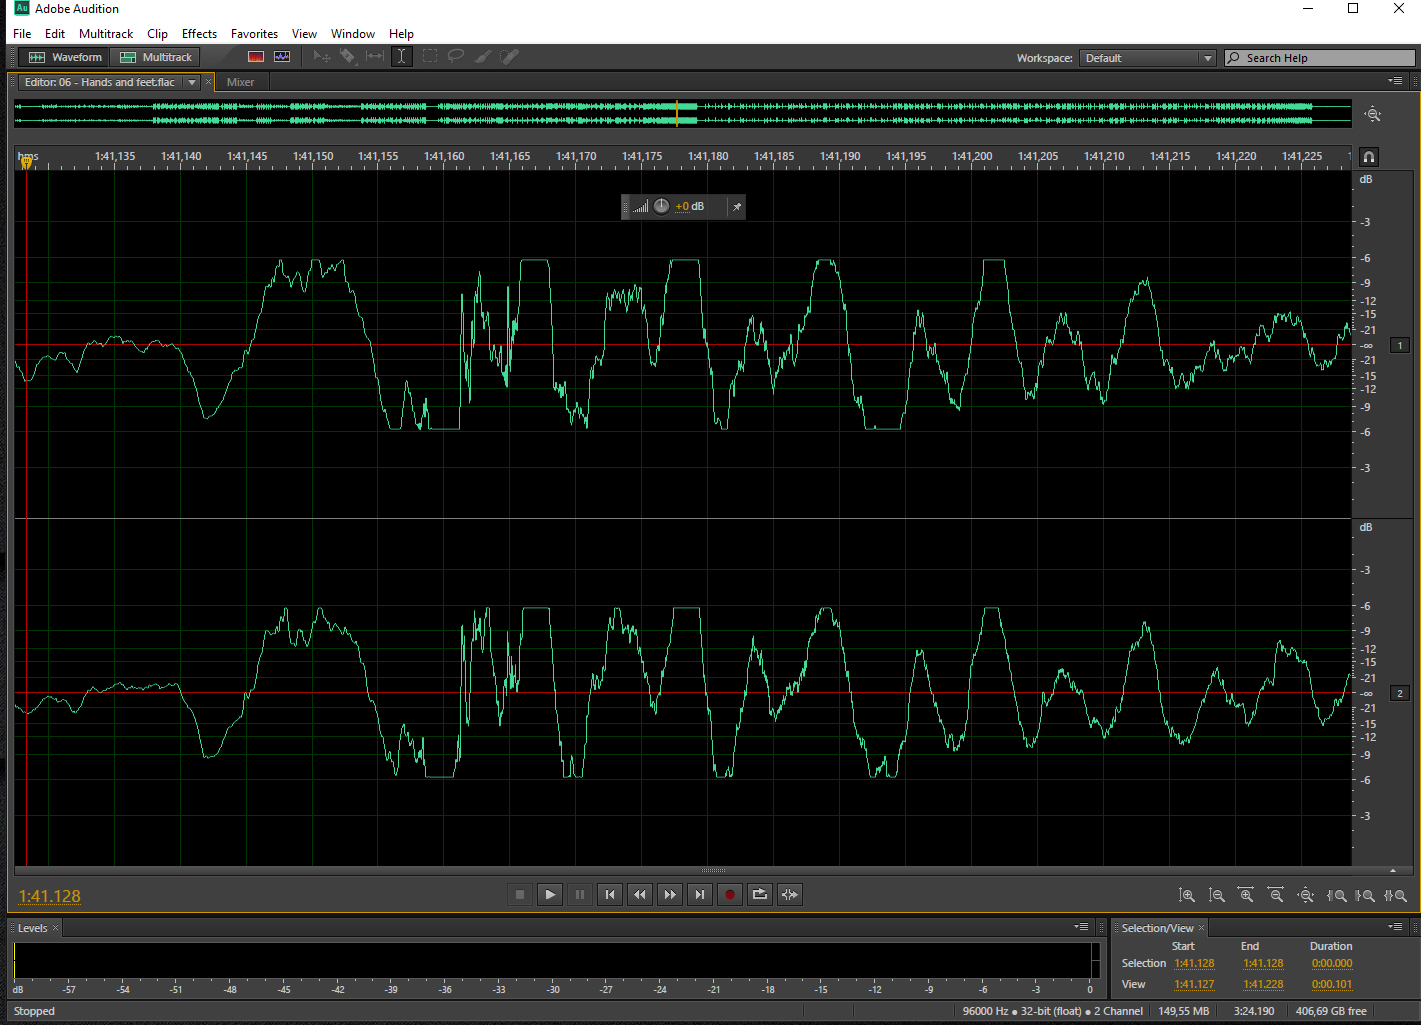Image resolution: width=1421 pixels, height=1025 pixels.
Task: Click the Zoom Out Full icon
Action: (x=1306, y=896)
